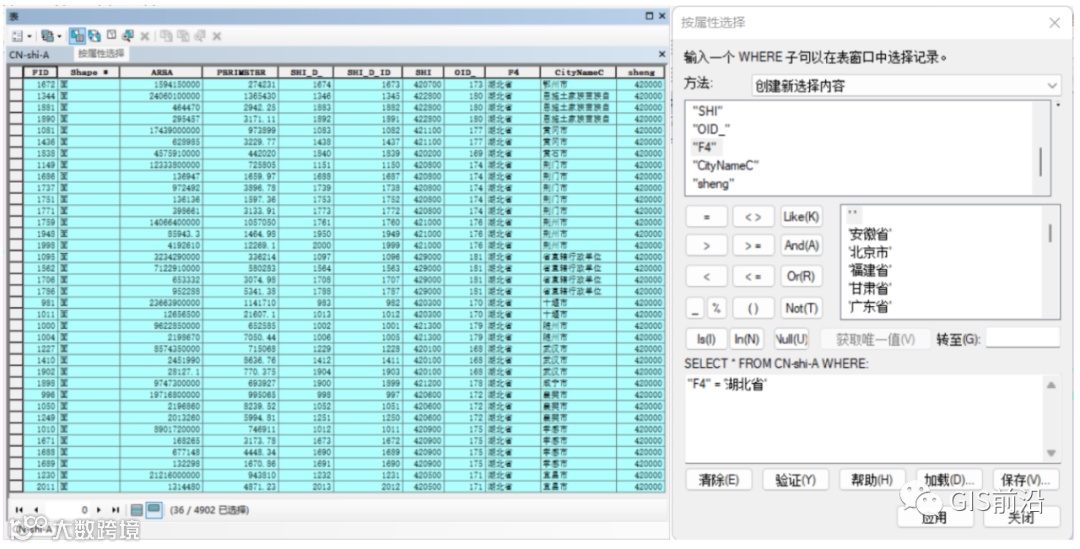Click the 关闭 close button

tap(1021, 516)
